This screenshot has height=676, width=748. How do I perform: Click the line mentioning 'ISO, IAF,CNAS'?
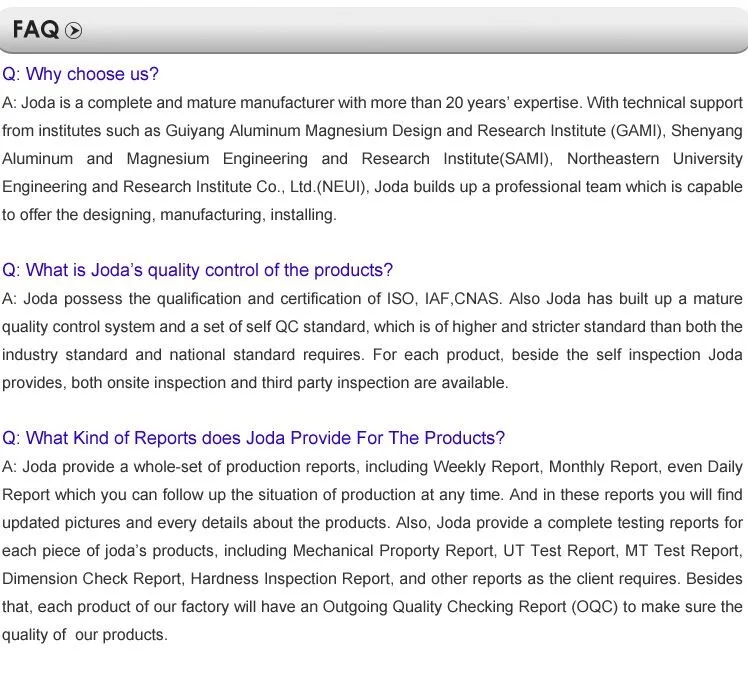click(372, 299)
